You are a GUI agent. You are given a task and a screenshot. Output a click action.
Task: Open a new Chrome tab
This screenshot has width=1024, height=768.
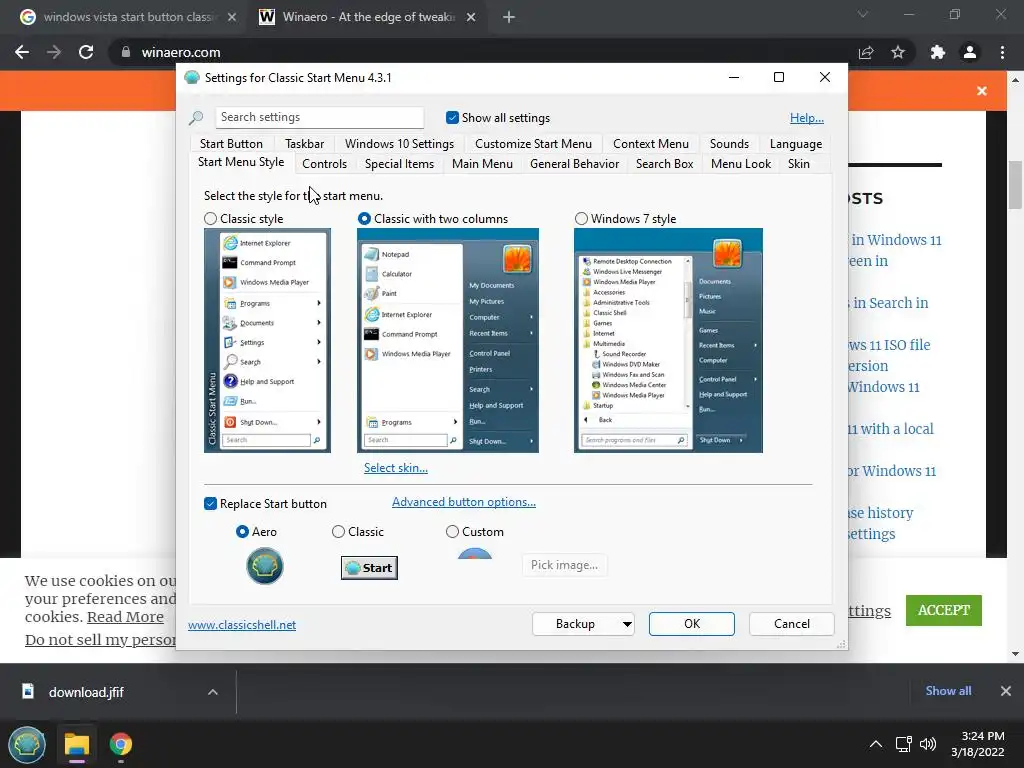(509, 18)
